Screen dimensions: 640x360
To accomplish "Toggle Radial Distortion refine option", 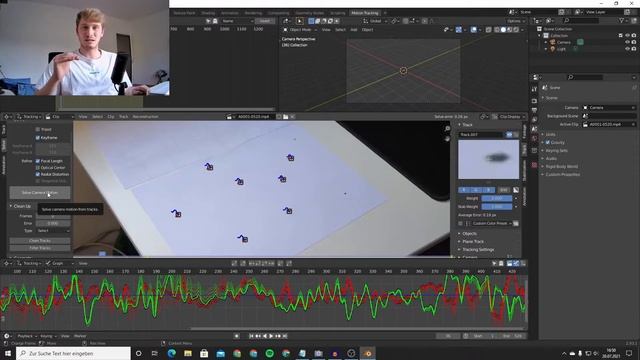I will coord(38,174).
